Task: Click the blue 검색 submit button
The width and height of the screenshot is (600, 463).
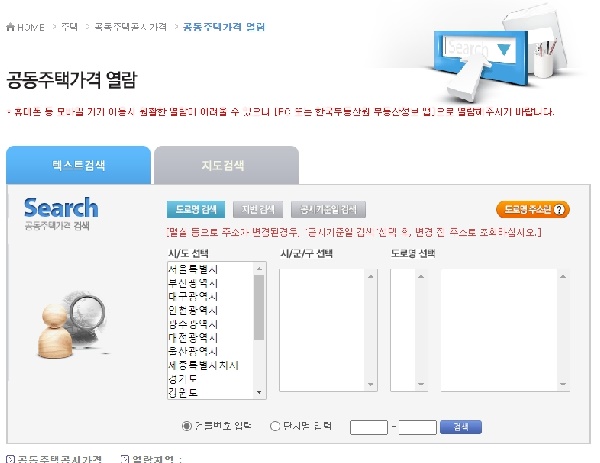Action: (x=461, y=427)
